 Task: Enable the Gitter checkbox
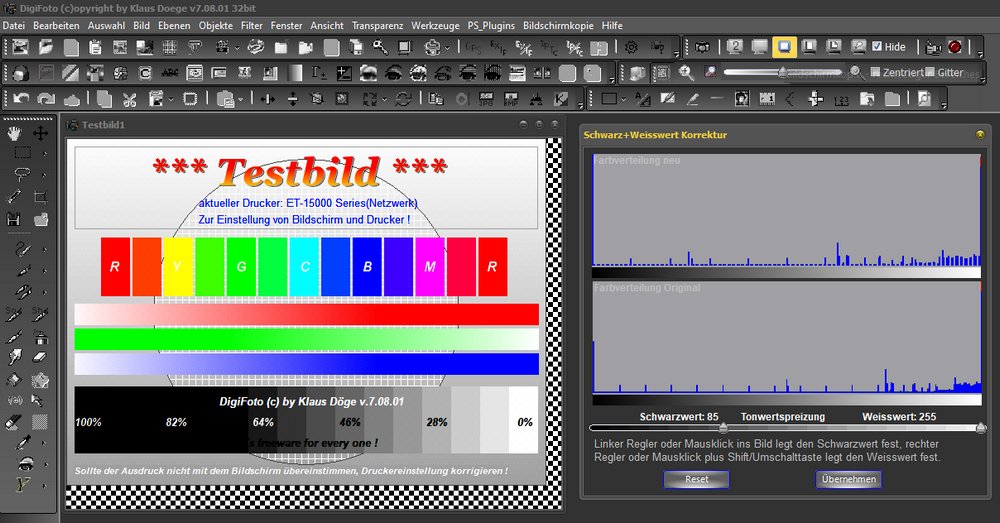tap(930, 73)
